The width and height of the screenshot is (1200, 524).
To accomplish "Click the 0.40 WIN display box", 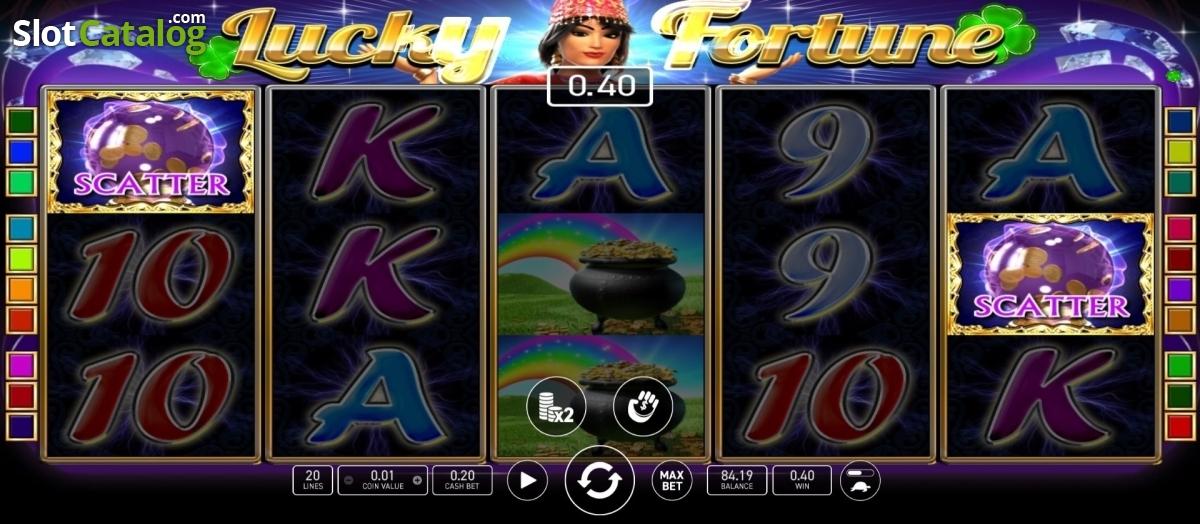I will pyautogui.click(x=801, y=480).
